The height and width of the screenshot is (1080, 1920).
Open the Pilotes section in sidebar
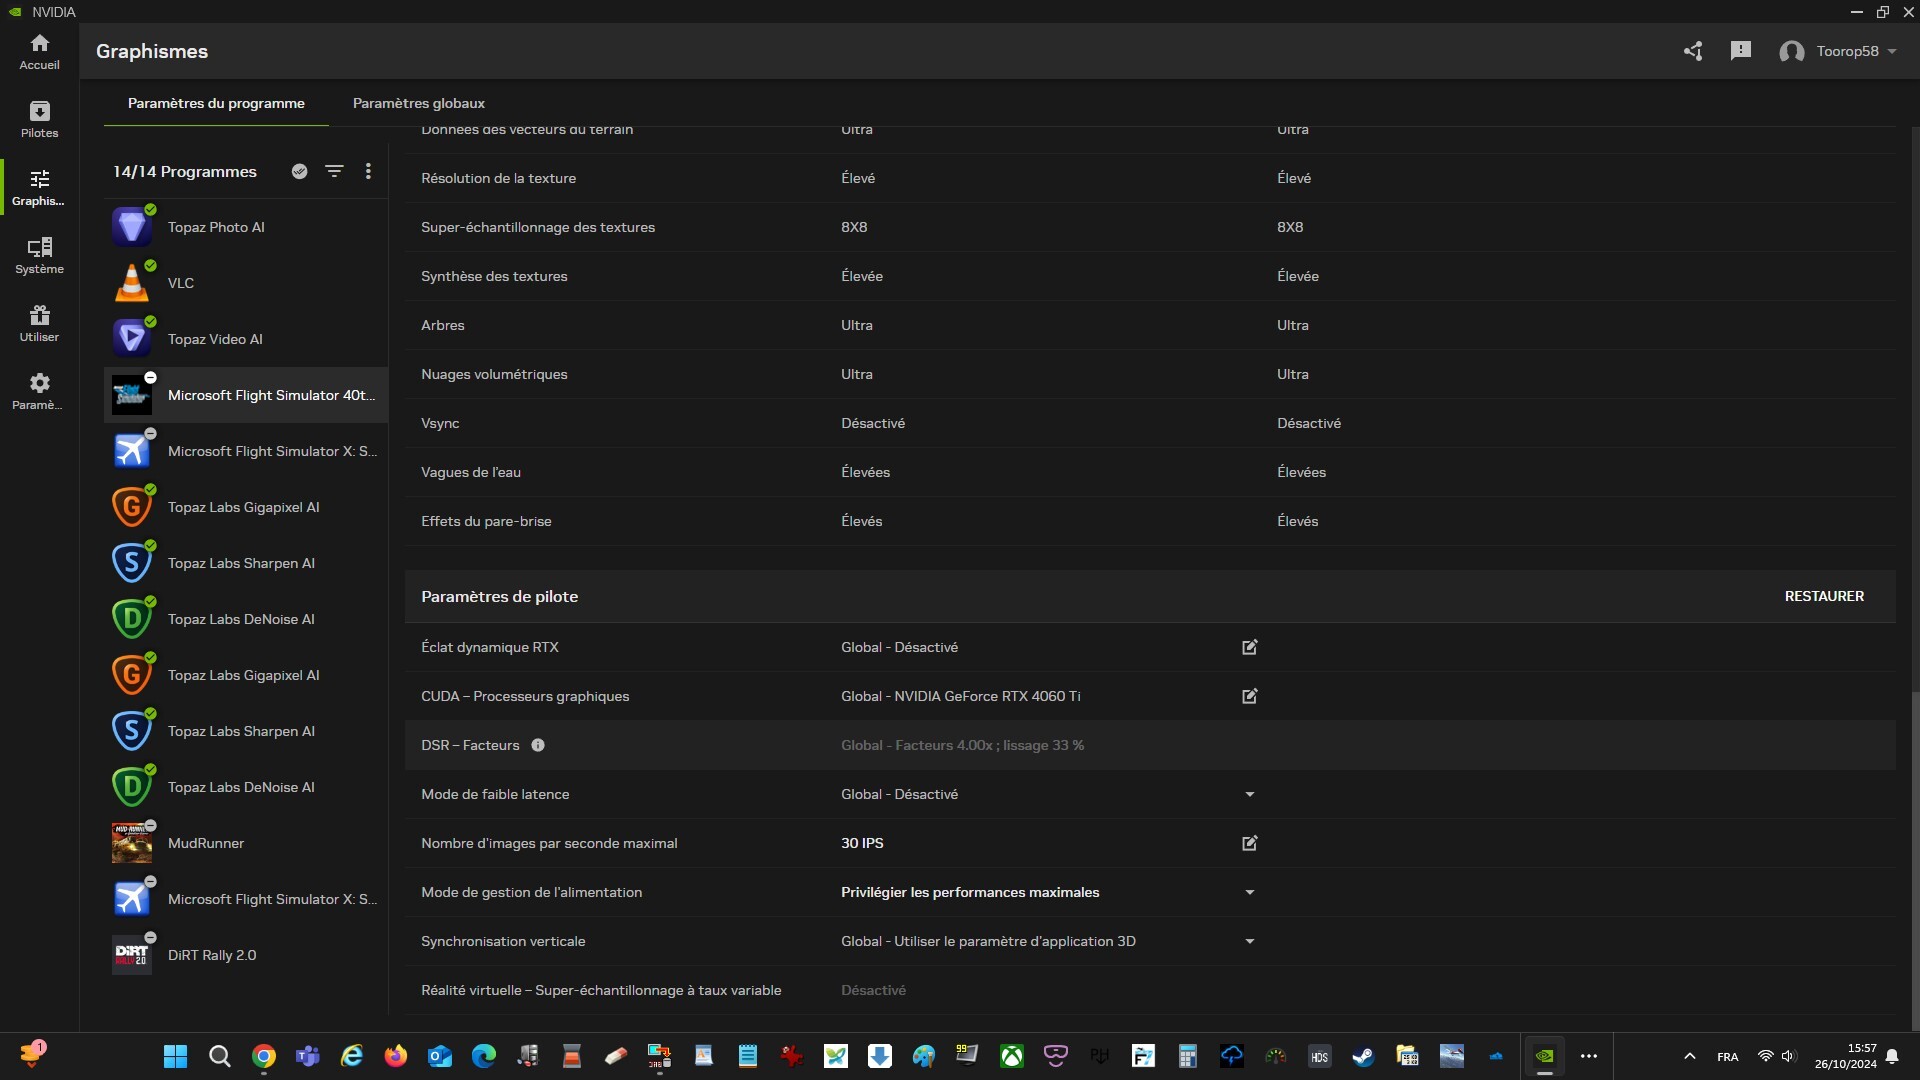[x=39, y=119]
